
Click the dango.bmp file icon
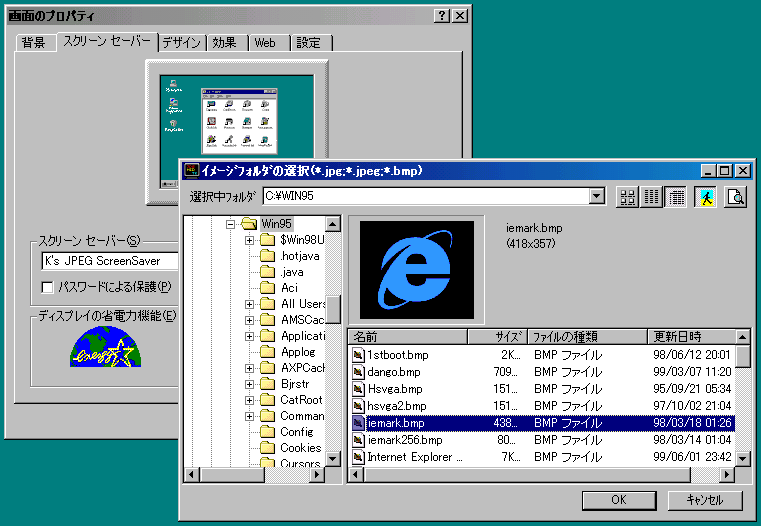[x=358, y=372]
